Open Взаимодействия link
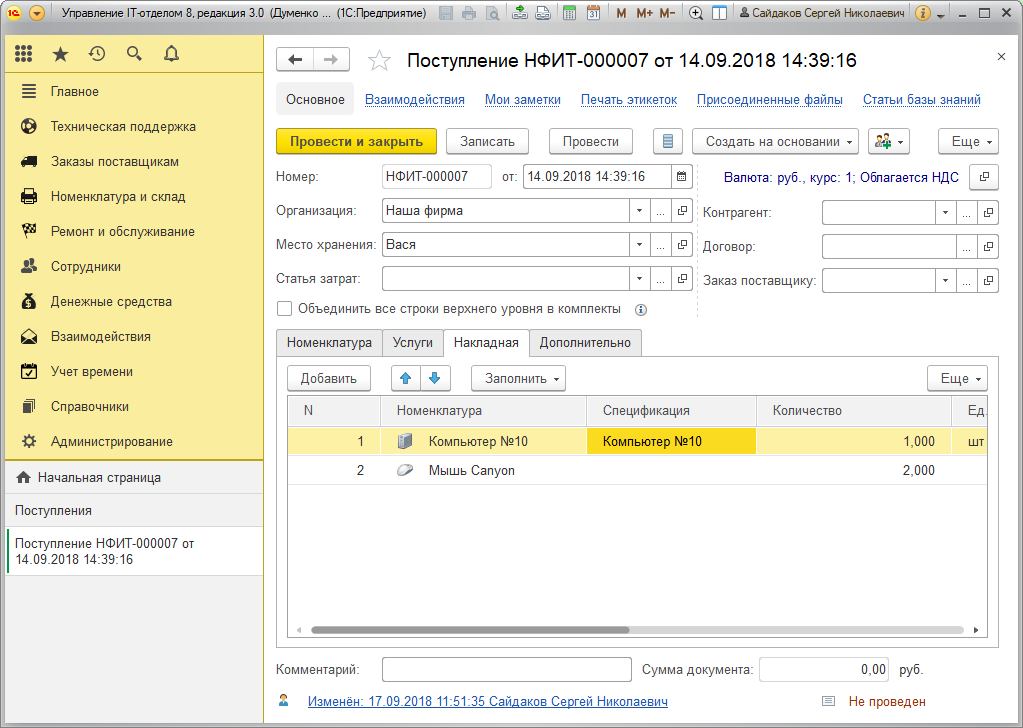The width and height of the screenshot is (1023, 728). [415, 100]
